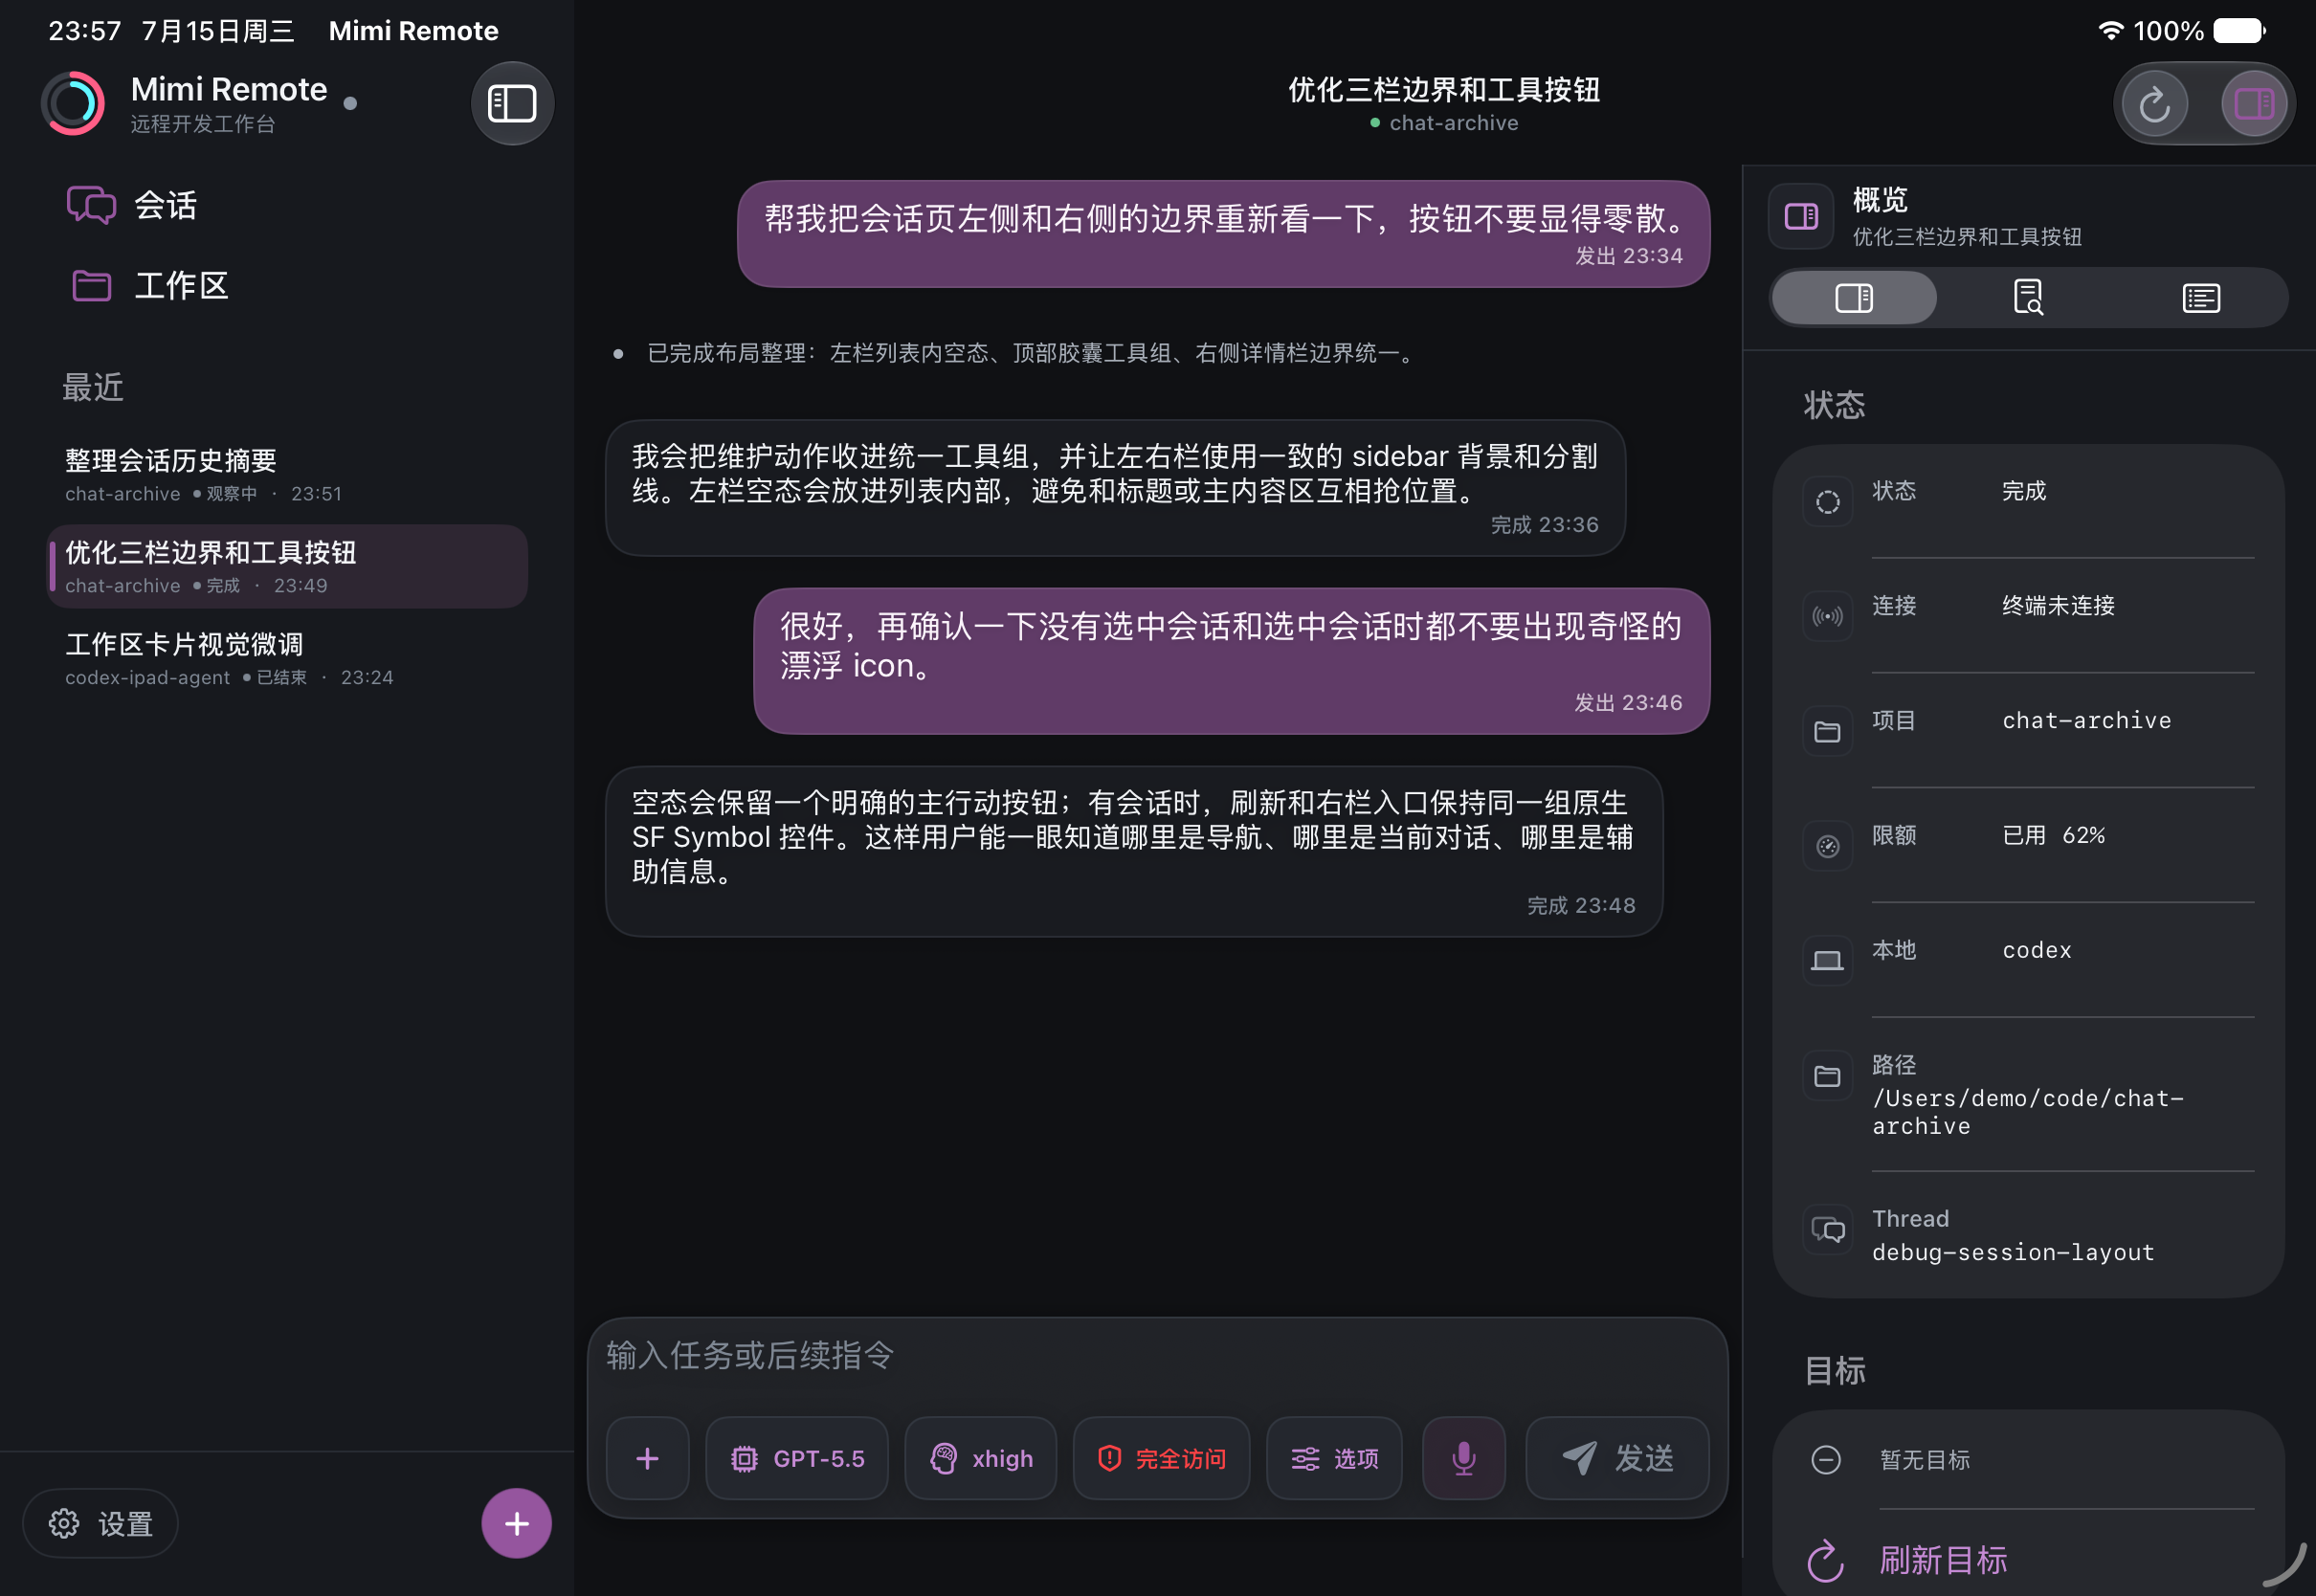Viewport: 2316px width, 1596px height.
Task: Click the shield icon inside 完全访问 button
Action: click(1109, 1459)
